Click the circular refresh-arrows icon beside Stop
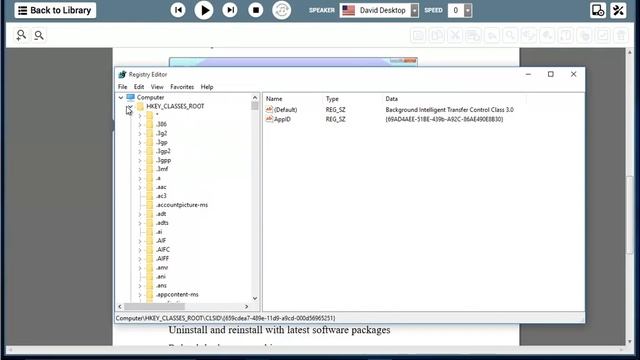Image resolution: width=640 pixels, height=360 pixels. [282, 10]
